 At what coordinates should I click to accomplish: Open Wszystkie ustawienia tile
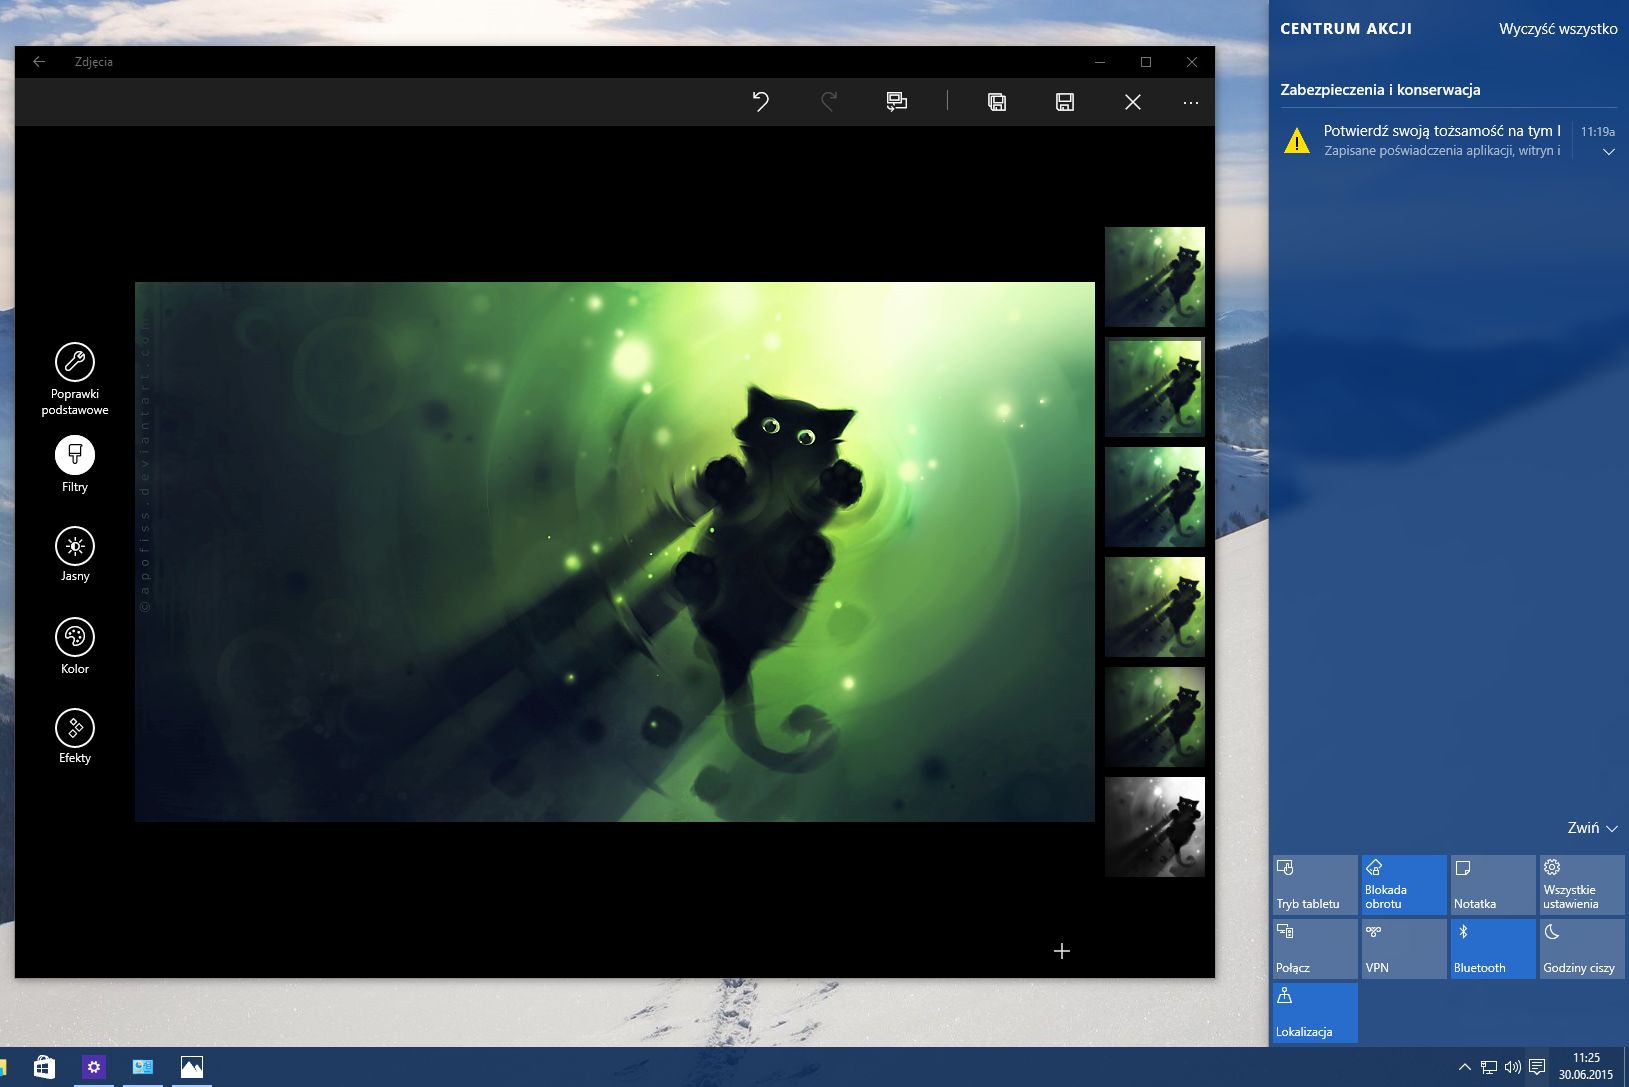[x=1582, y=885]
